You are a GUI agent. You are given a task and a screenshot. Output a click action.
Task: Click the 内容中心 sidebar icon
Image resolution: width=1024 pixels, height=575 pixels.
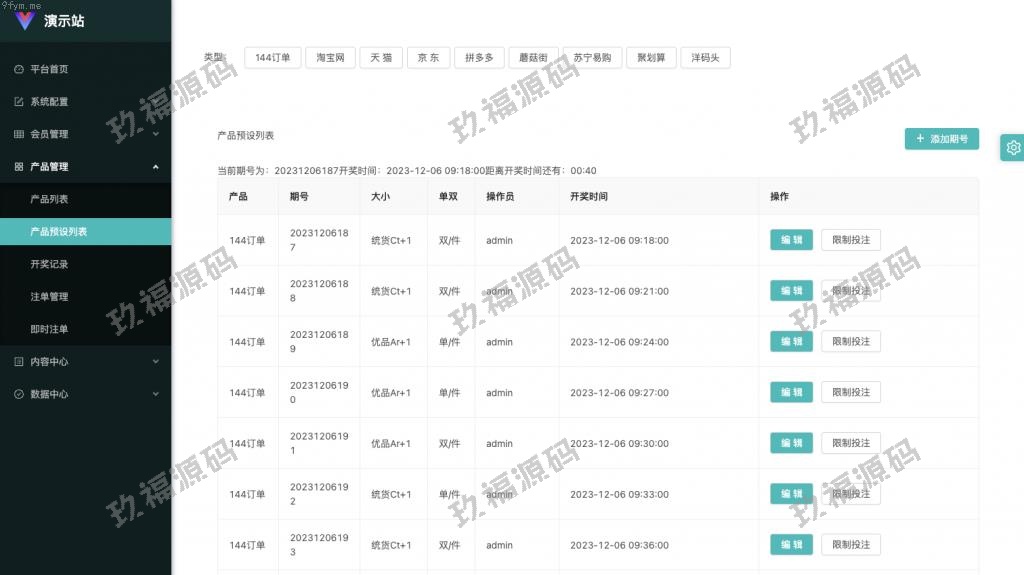coord(19,362)
